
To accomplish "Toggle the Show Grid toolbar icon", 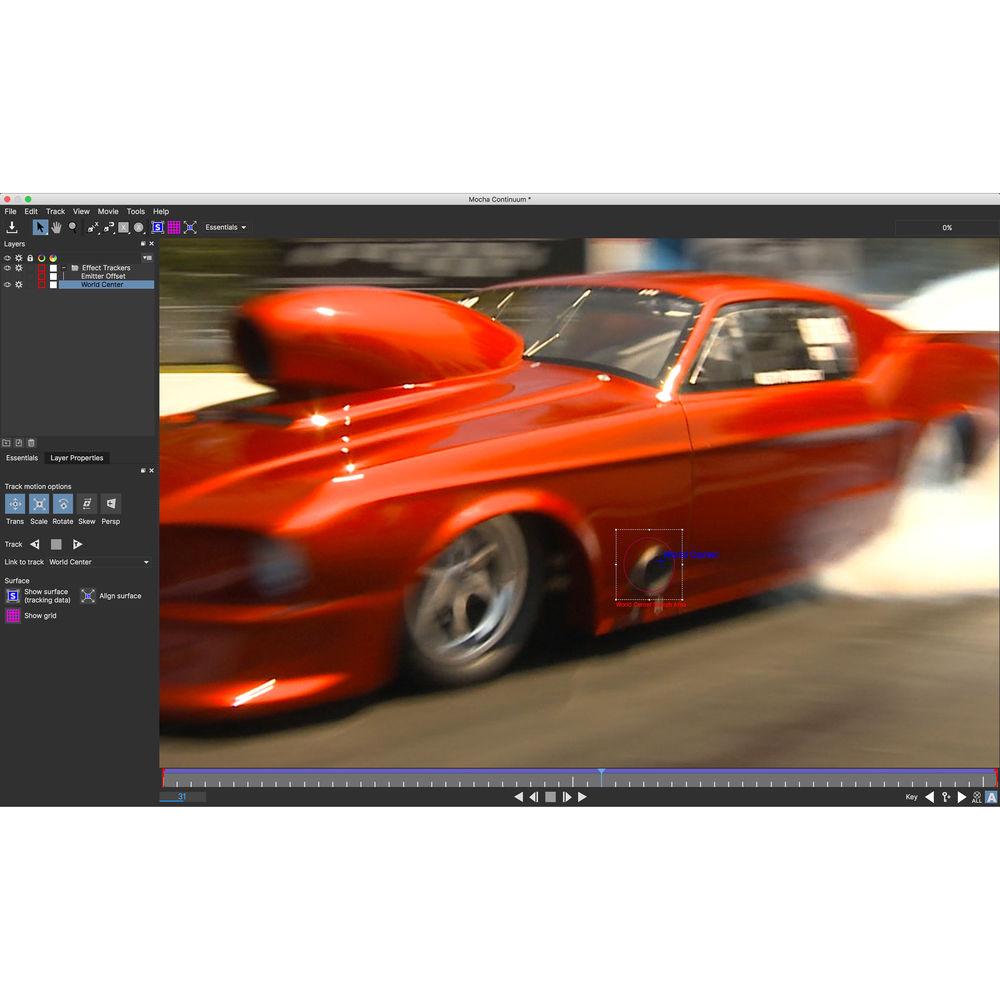I will 173,227.
